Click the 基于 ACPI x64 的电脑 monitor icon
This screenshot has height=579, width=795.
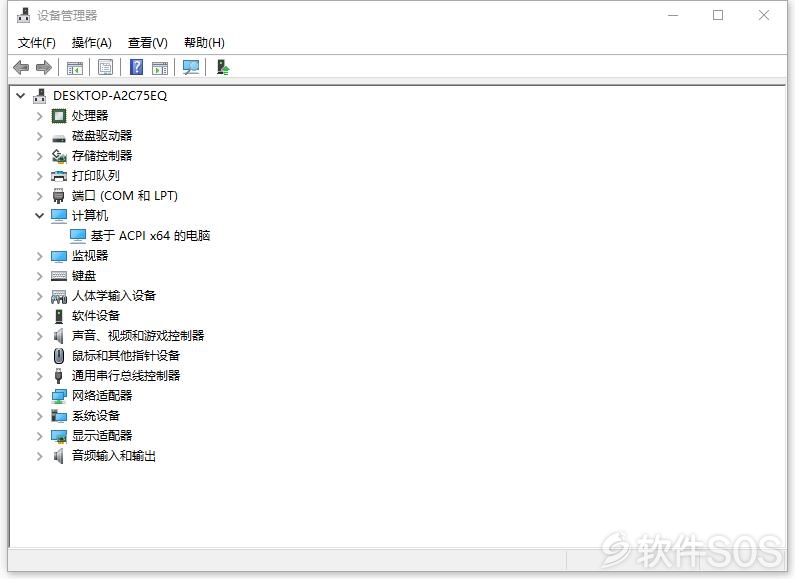tap(78, 236)
